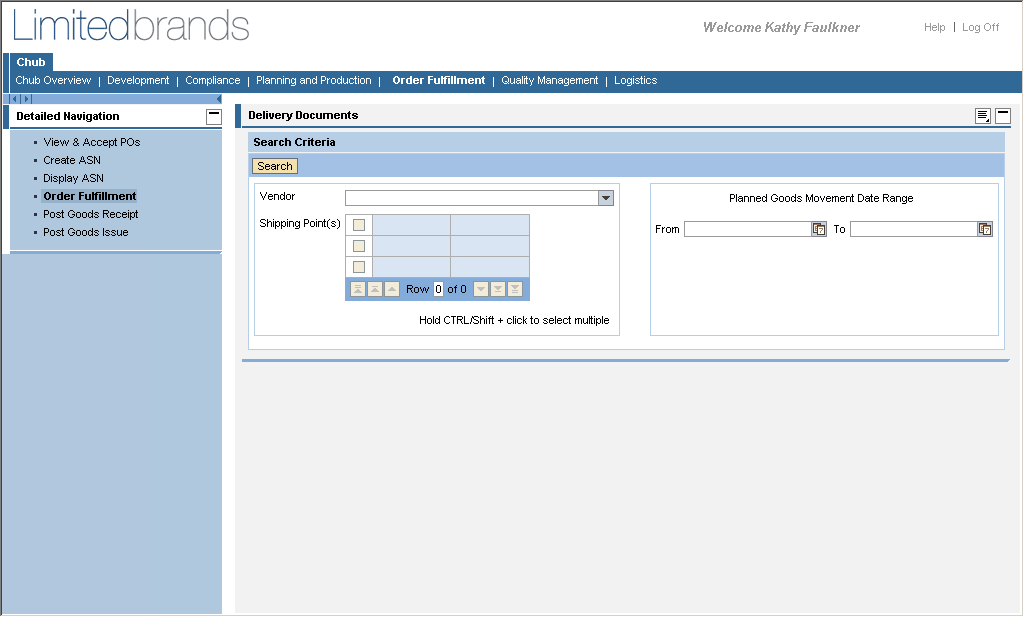Click the 'Shipping Point(s)' label
The height and width of the screenshot is (617, 1024).
coord(300,223)
